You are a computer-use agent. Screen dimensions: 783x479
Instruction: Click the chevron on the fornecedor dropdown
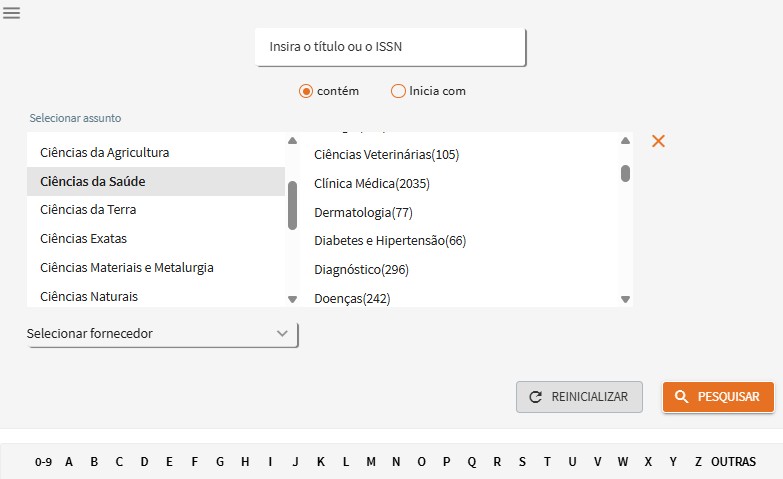click(x=282, y=333)
